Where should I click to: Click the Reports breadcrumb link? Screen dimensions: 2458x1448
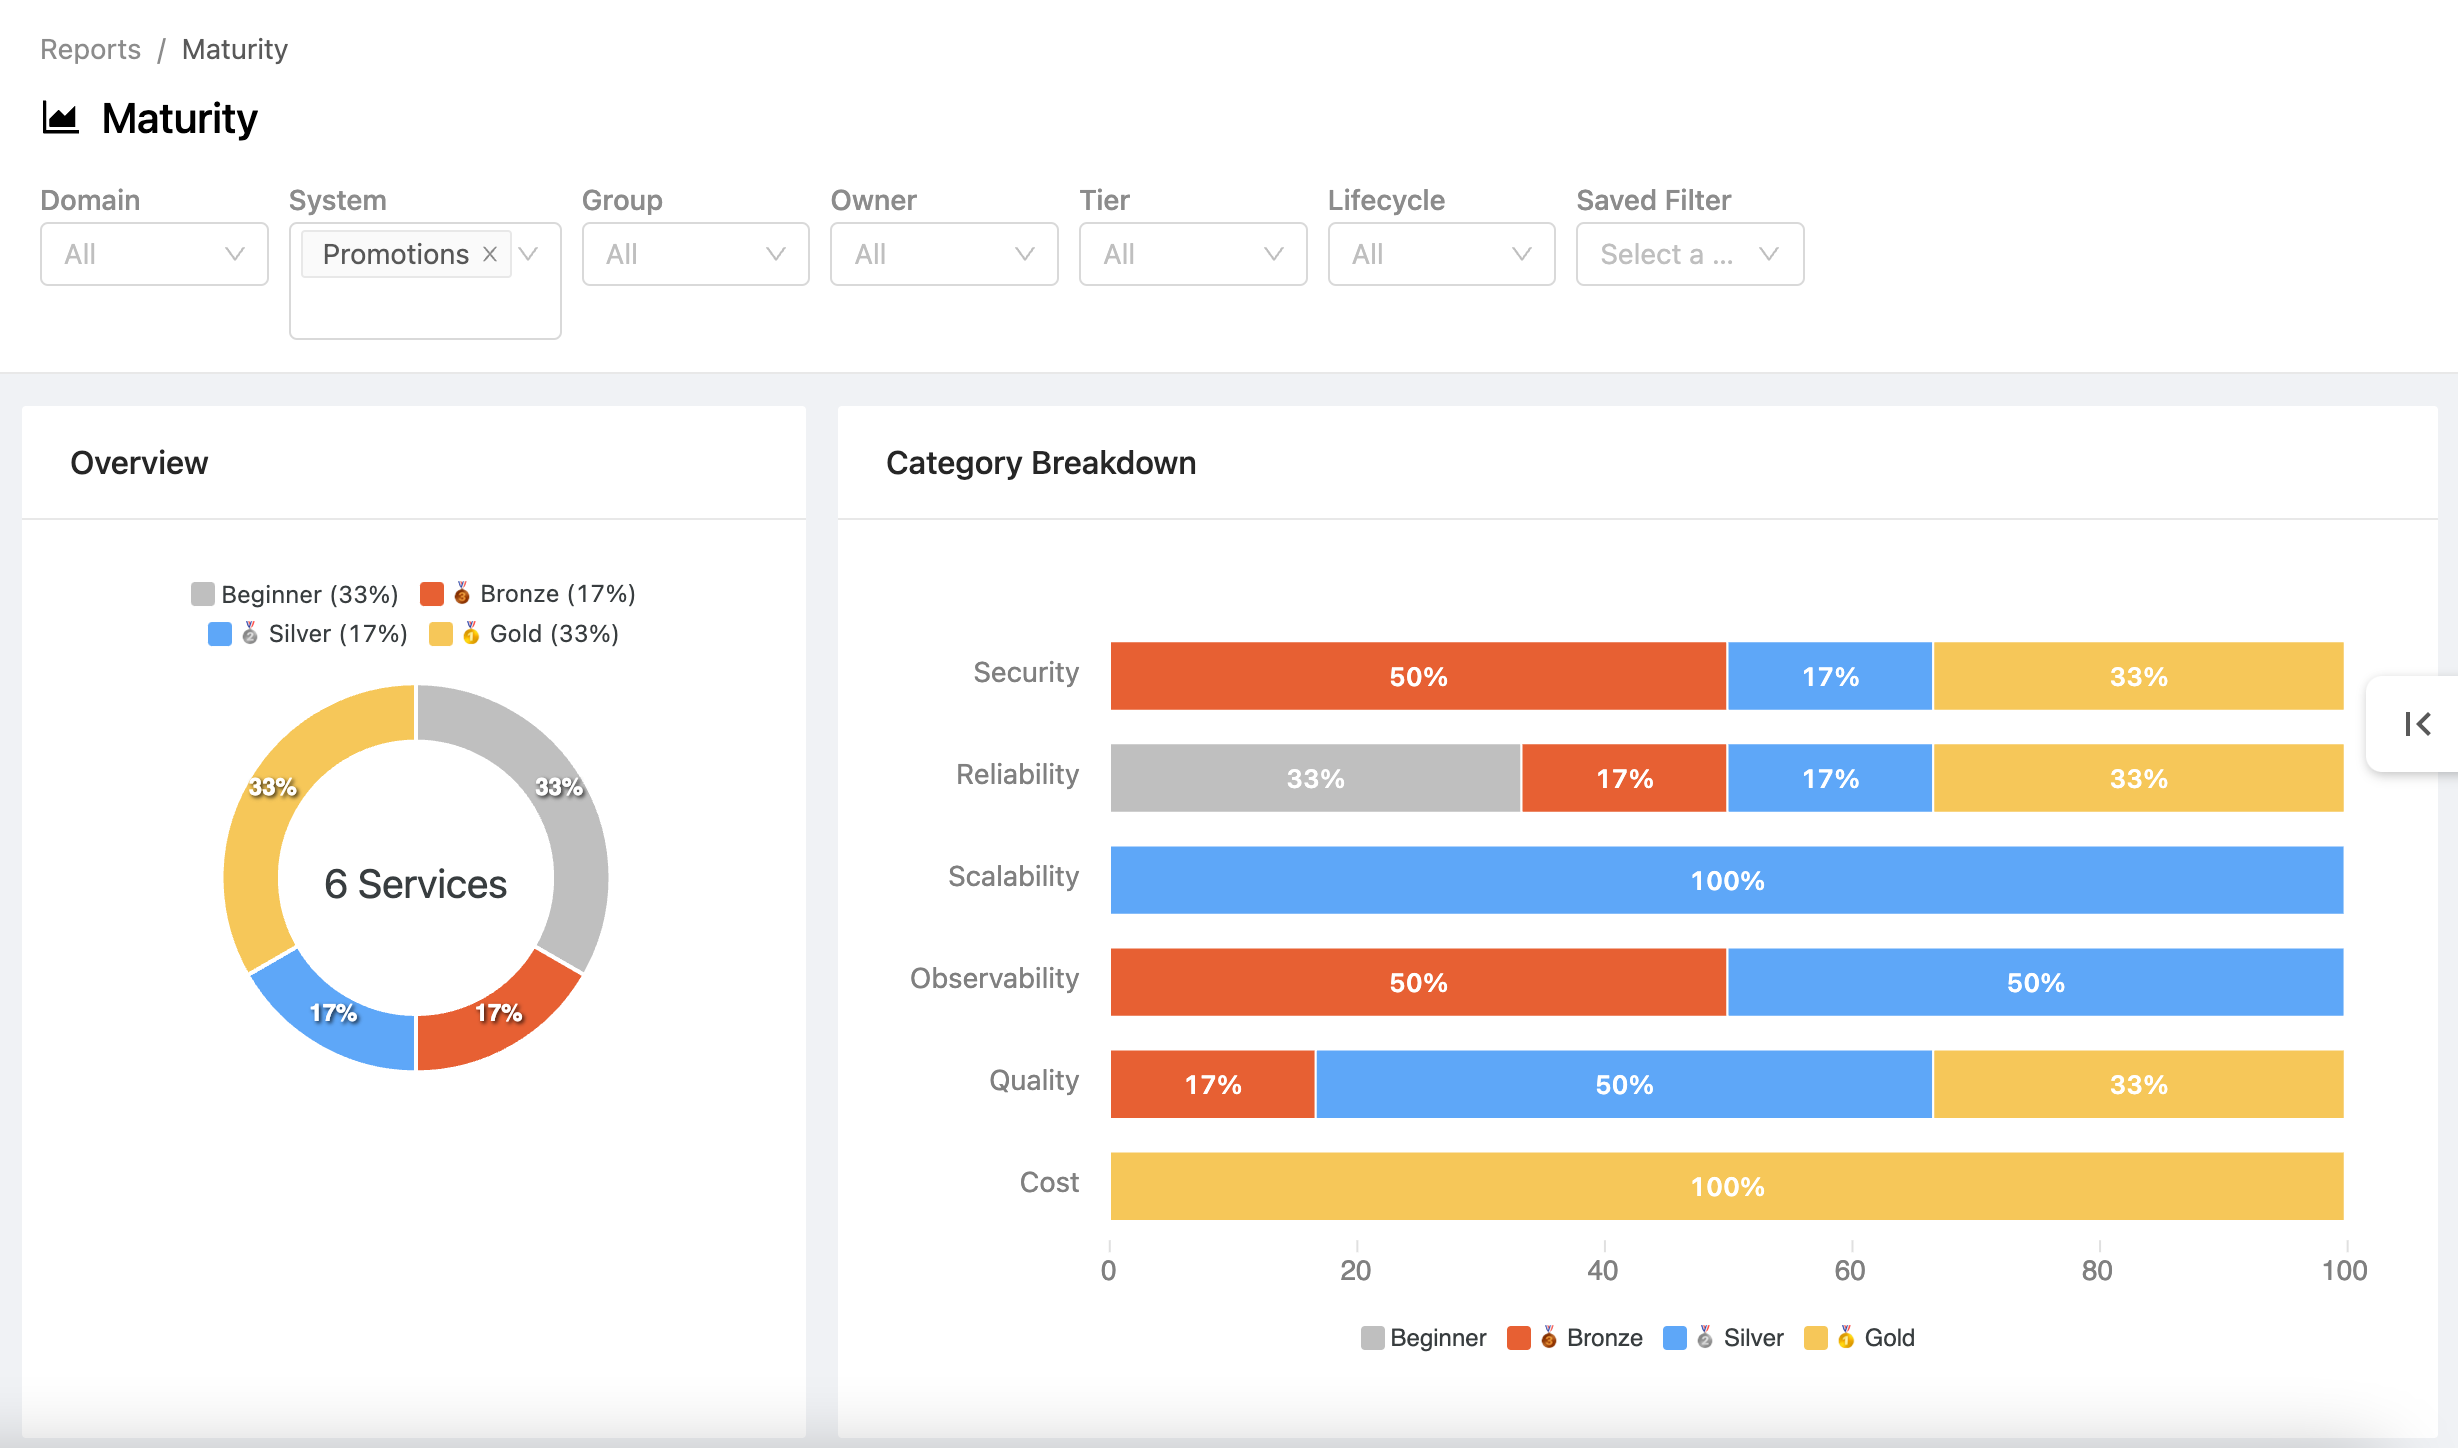coord(90,48)
